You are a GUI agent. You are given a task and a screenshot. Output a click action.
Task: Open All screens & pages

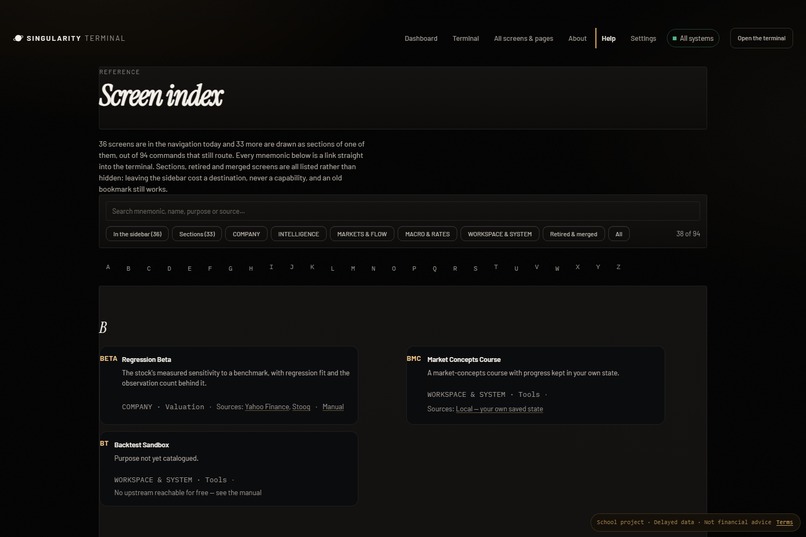tap(523, 39)
